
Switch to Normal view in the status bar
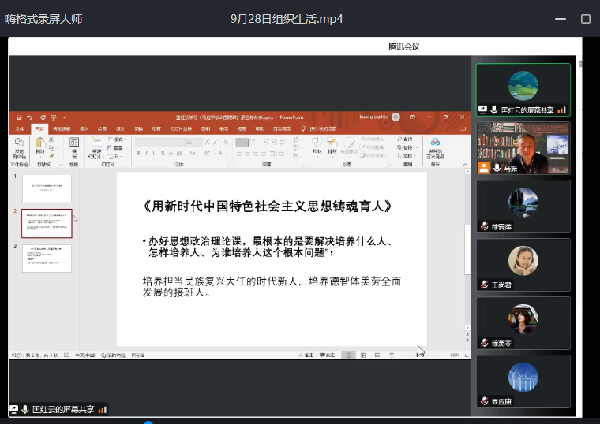tap(347, 355)
